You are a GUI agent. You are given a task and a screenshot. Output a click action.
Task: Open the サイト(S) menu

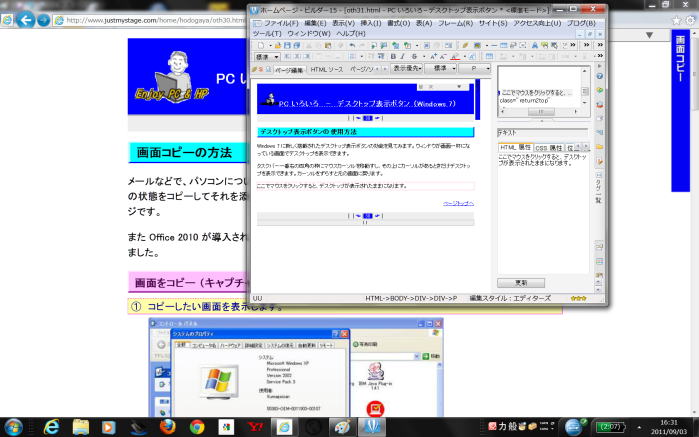tap(493, 23)
